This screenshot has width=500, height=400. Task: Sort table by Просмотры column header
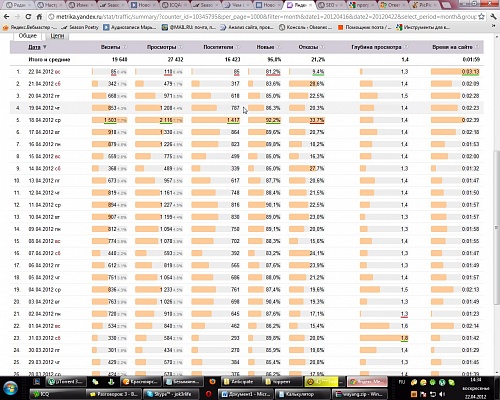point(161,47)
